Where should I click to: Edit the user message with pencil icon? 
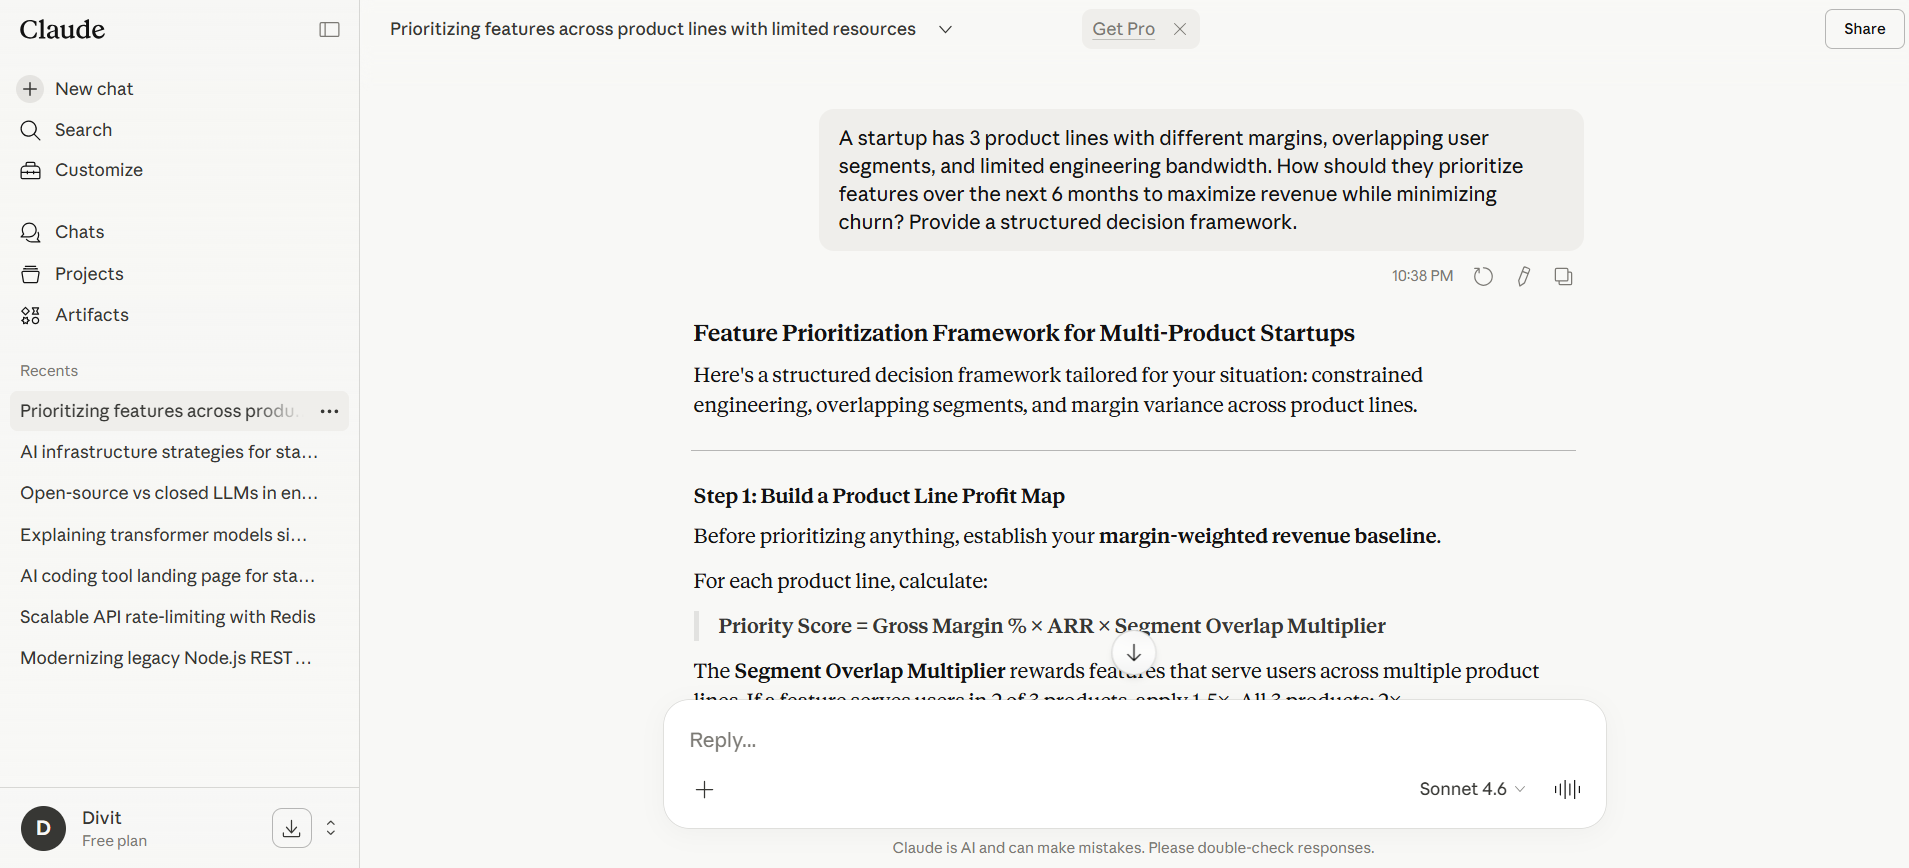1523,276
